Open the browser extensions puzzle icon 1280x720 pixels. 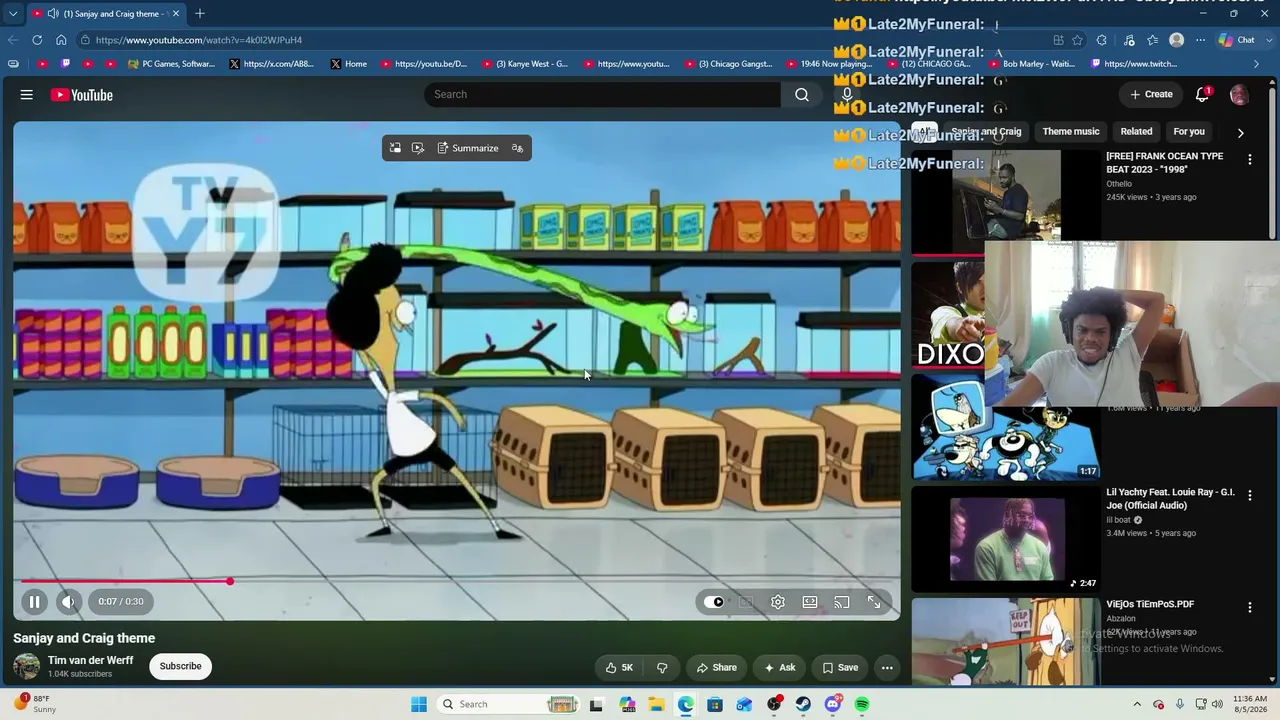pos(1101,40)
